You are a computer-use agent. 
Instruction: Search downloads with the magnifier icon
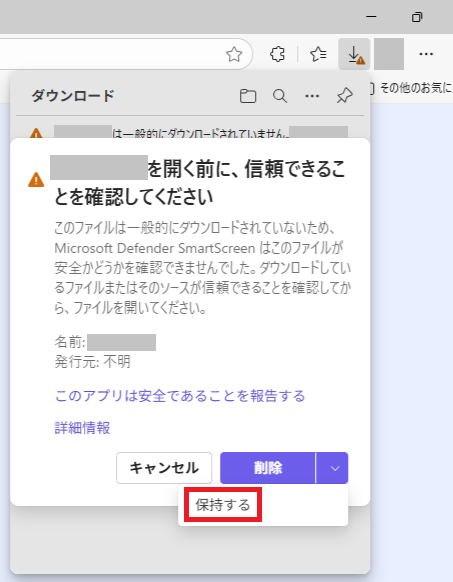tap(280, 96)
